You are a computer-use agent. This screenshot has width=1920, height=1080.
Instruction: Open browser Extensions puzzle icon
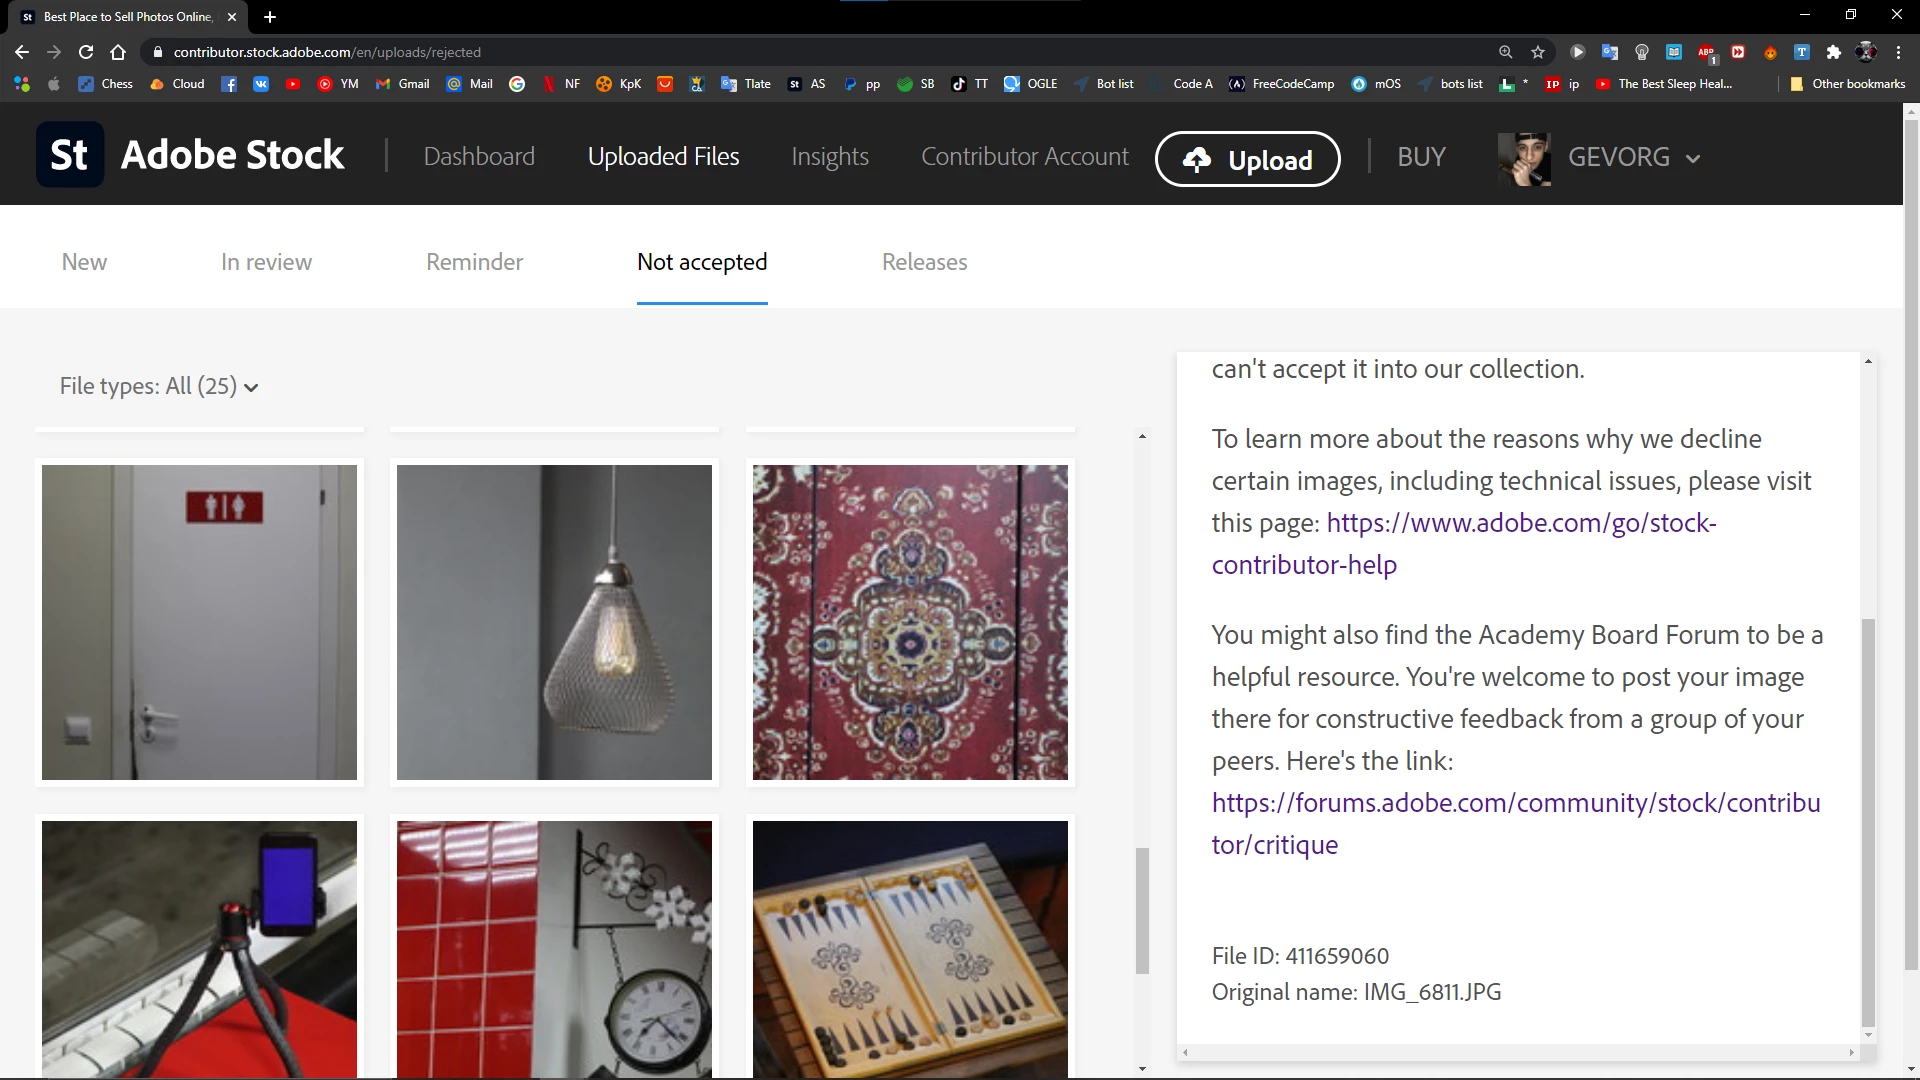[x=1833, y=52]
